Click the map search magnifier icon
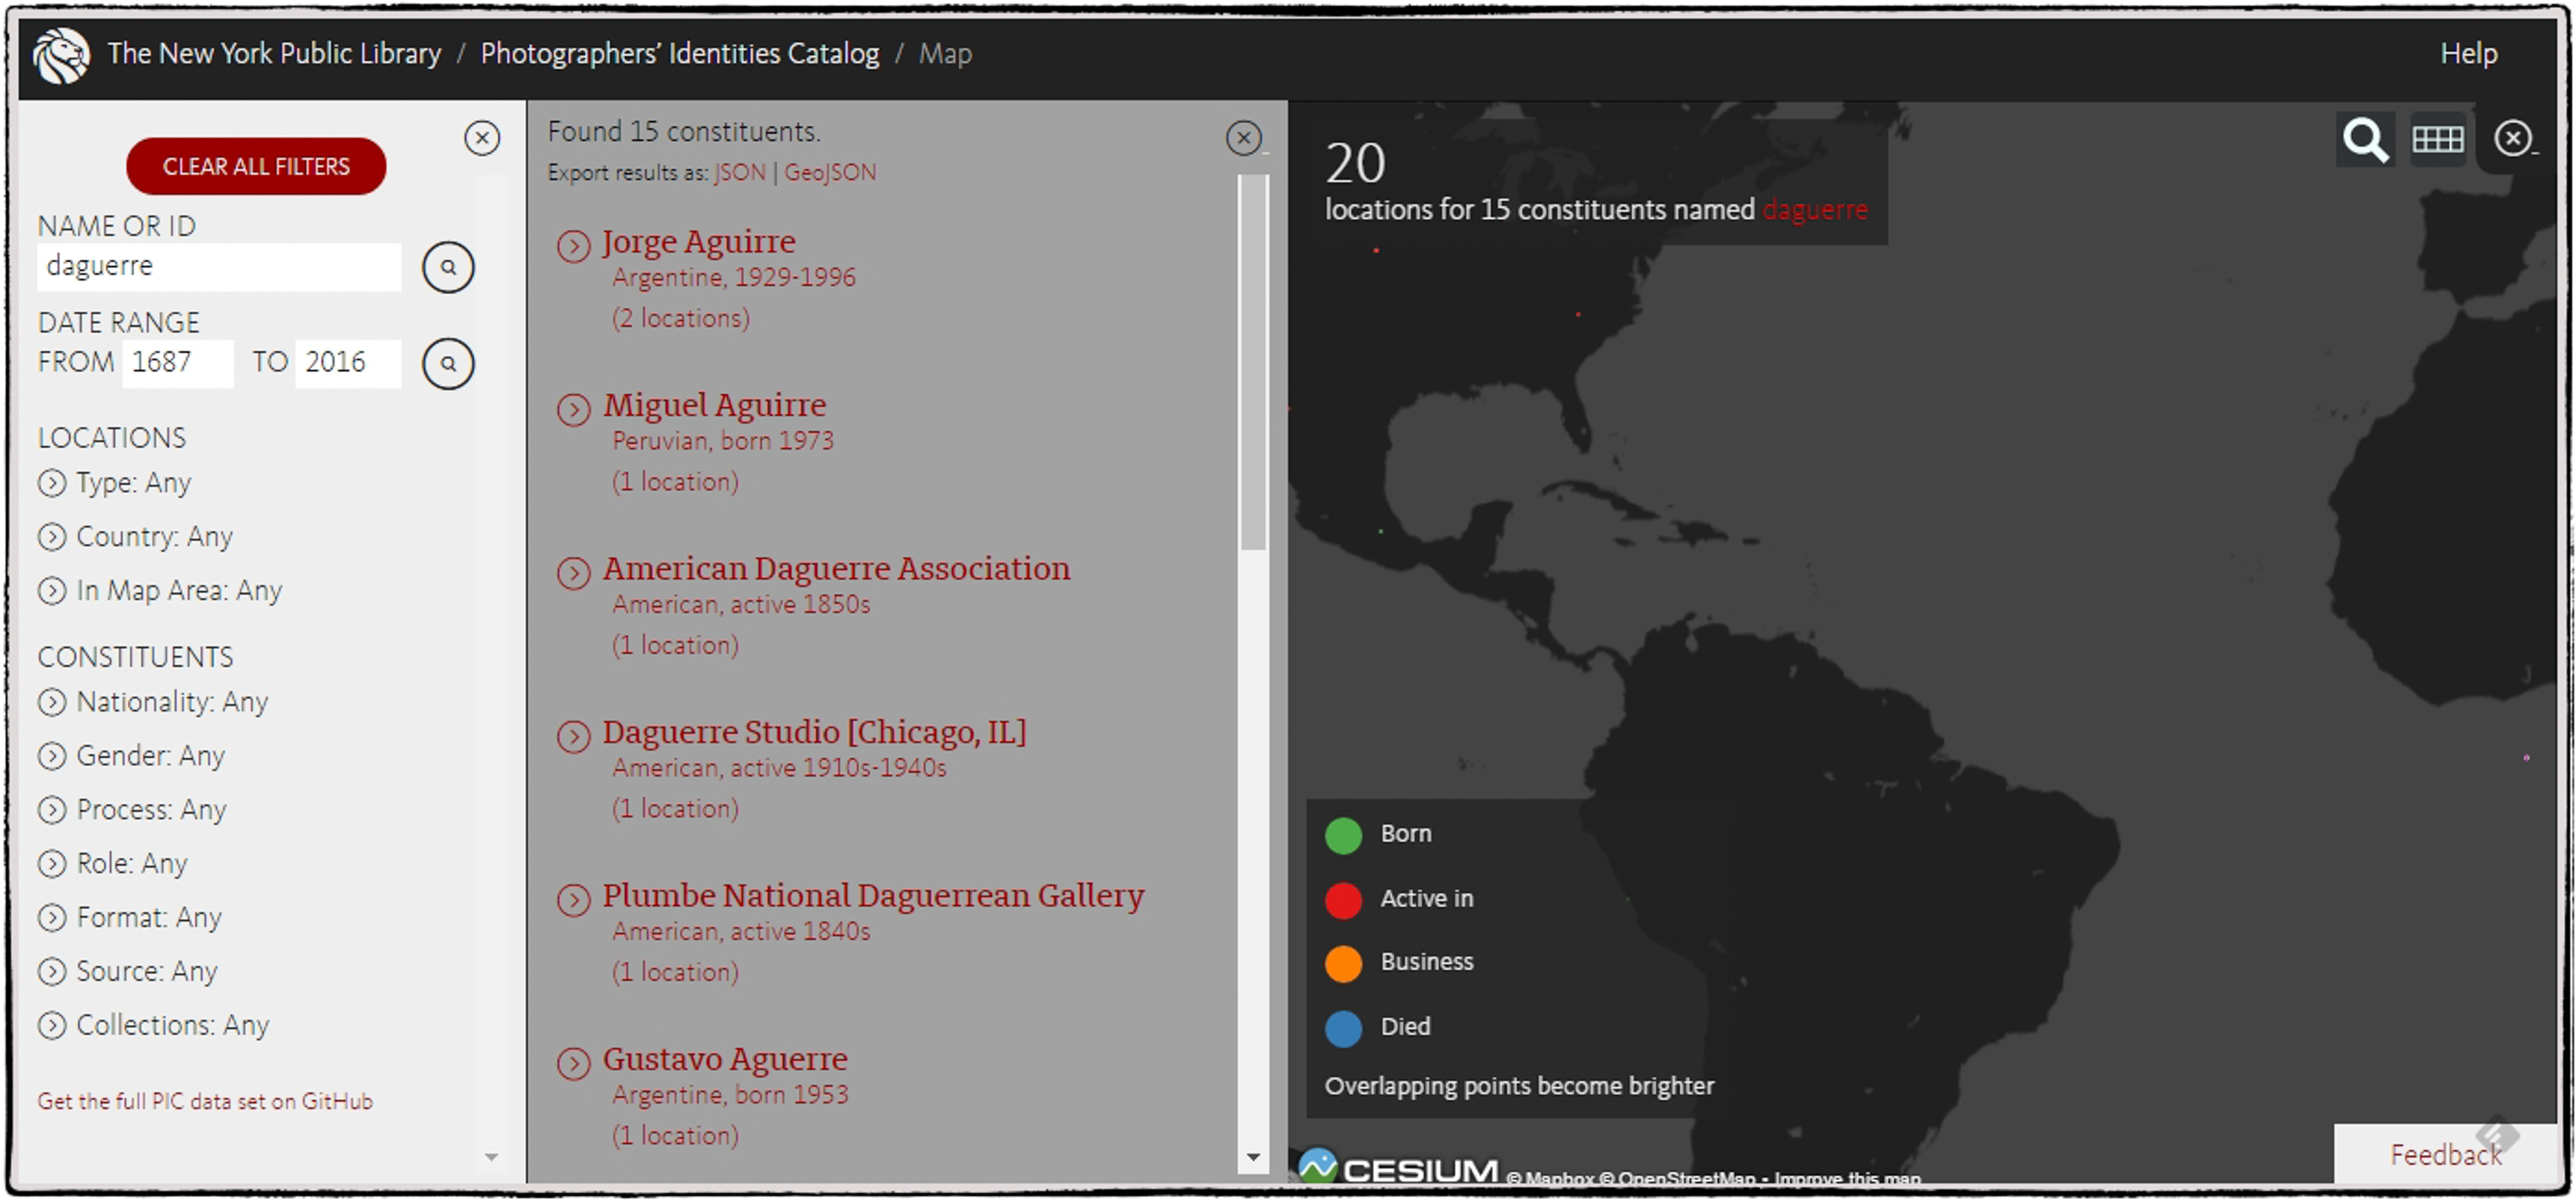This screenshot has width=2576, height=1202. [2365, 139]
